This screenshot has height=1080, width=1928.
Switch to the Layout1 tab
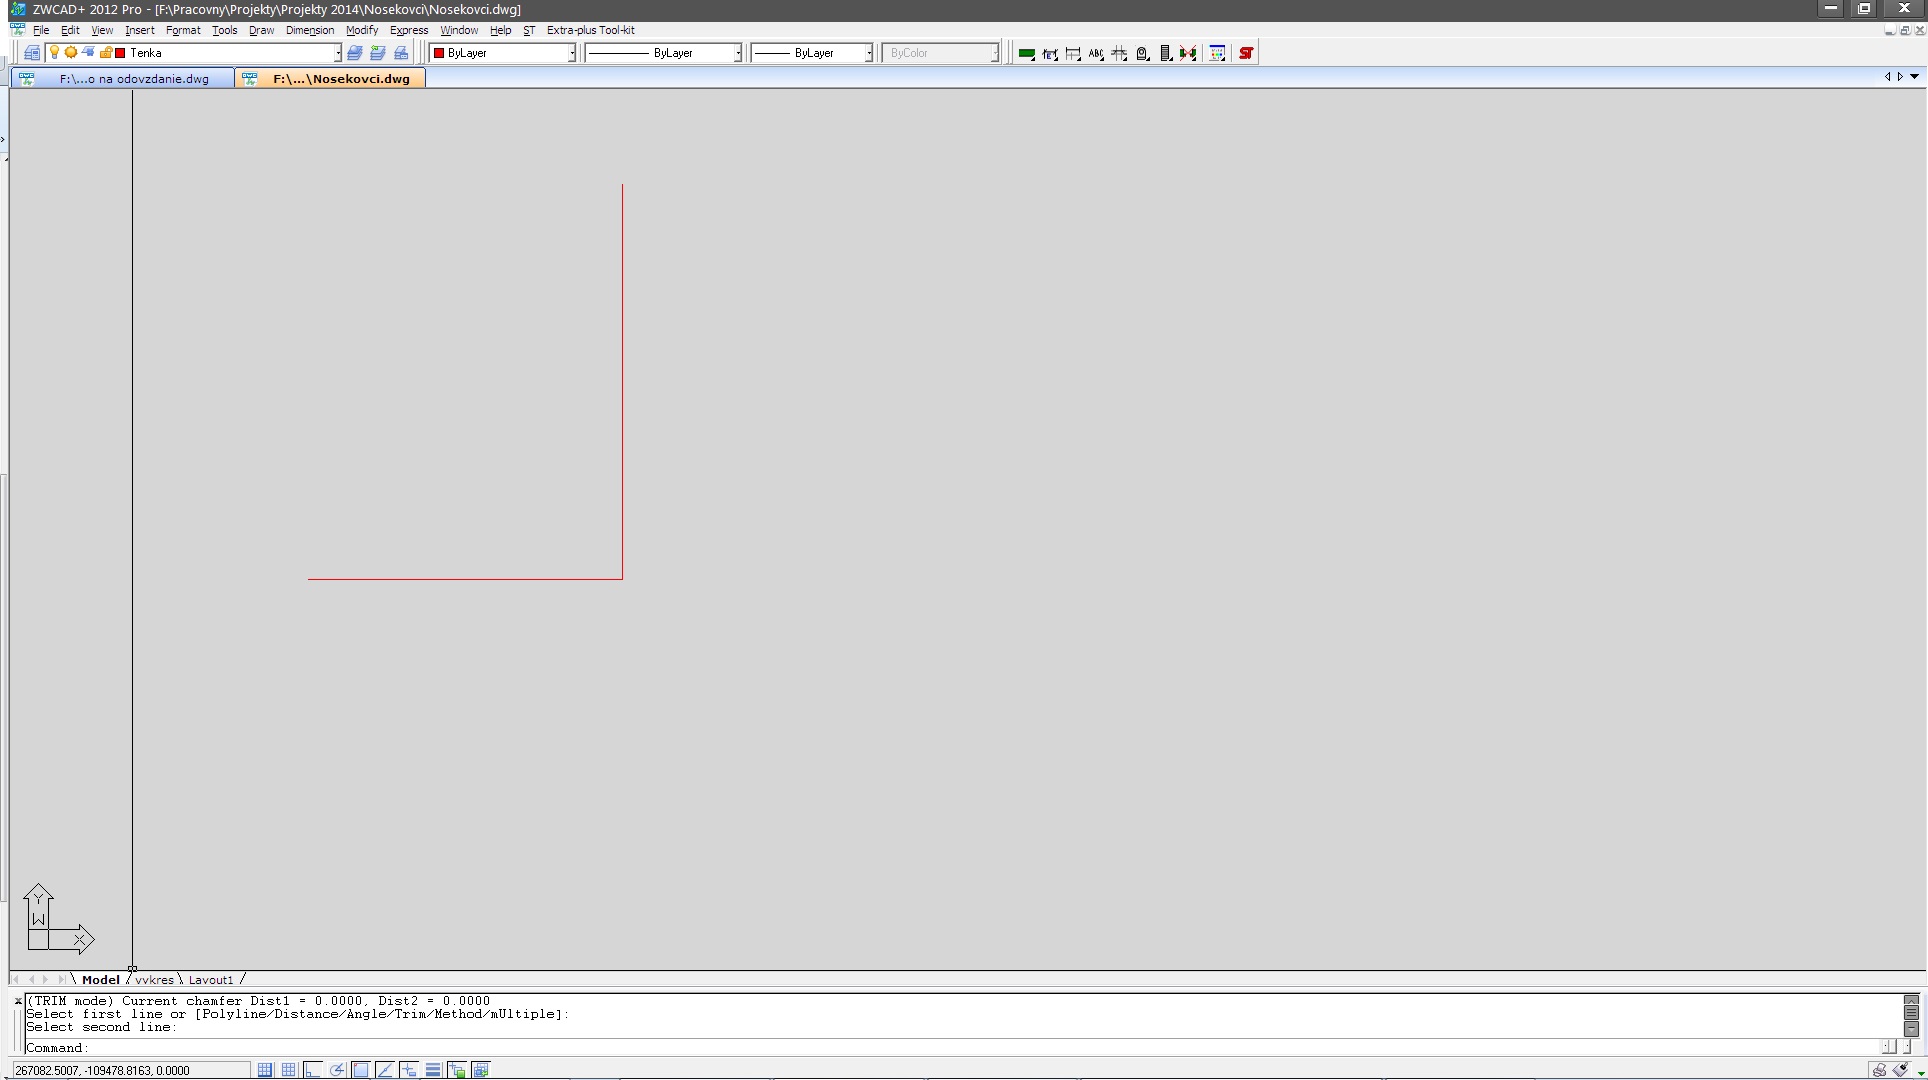pyautogui.click(x=210, y=979)
